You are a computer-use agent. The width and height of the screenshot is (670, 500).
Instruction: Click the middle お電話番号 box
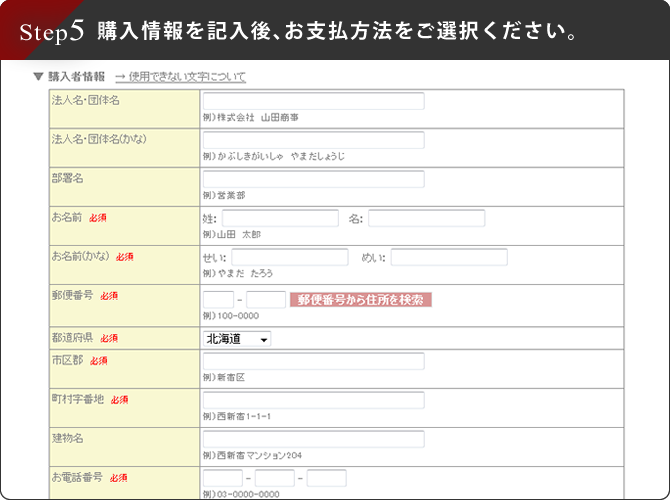click(274, 478)
